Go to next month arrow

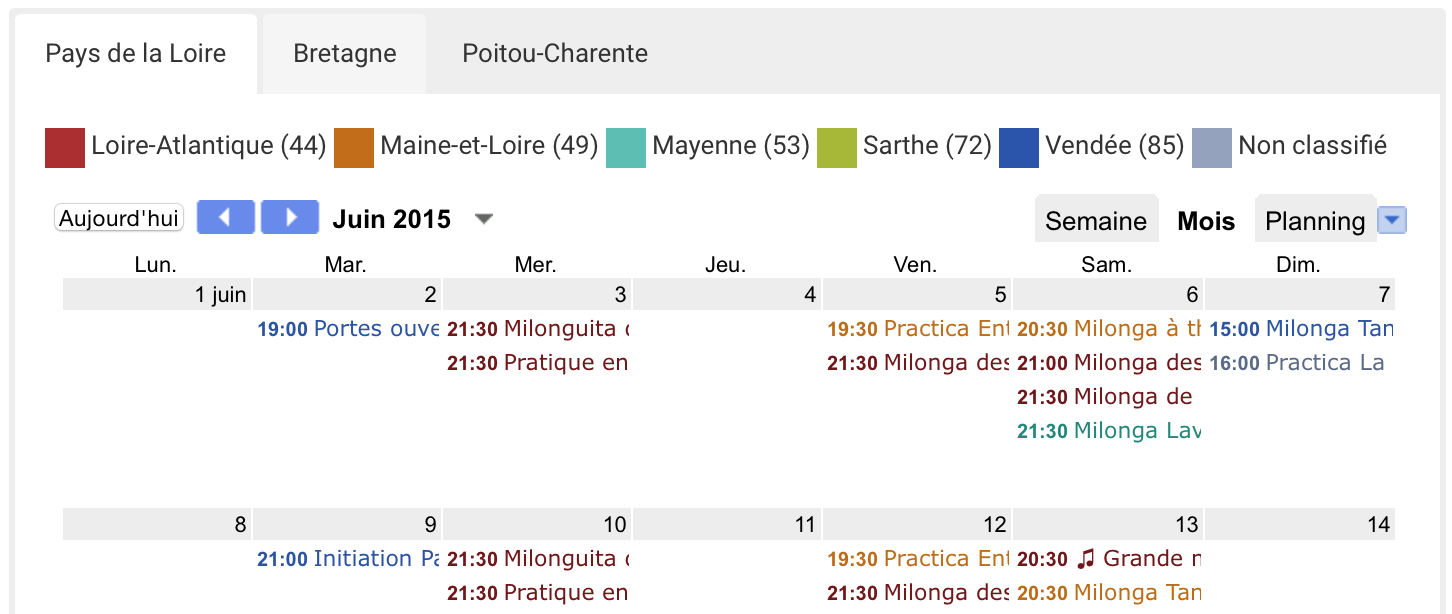tap(290, 217)
